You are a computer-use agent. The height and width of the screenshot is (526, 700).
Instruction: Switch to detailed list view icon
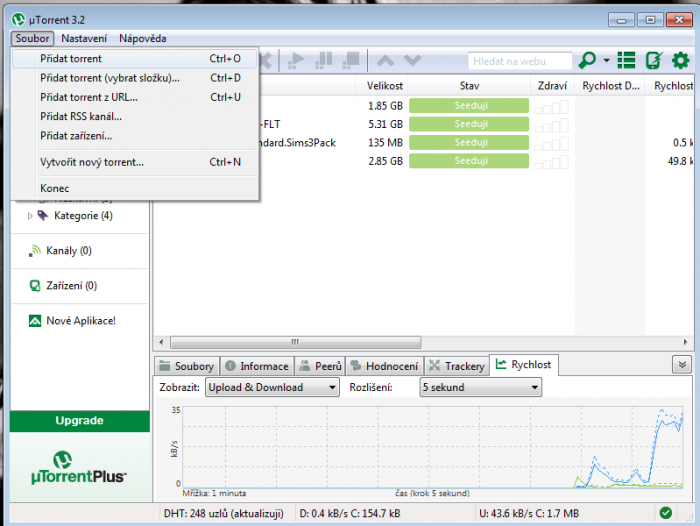627,61
